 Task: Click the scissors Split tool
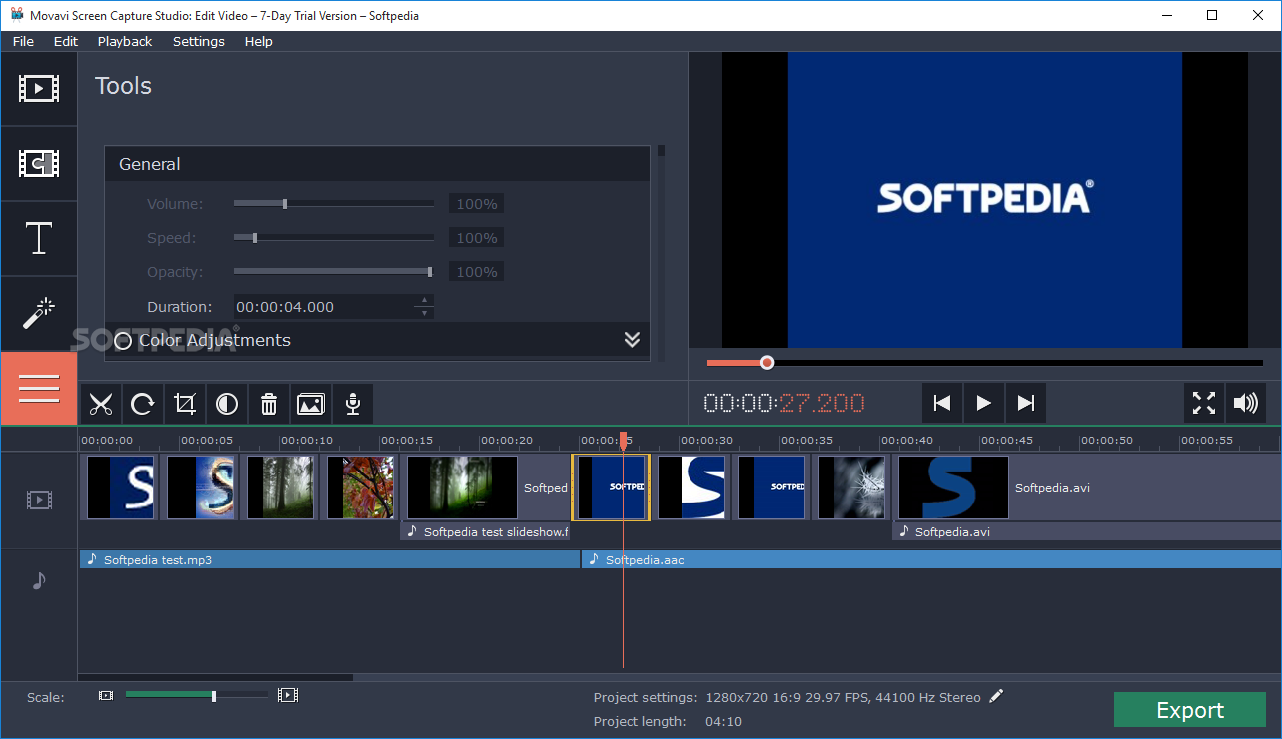100,404
